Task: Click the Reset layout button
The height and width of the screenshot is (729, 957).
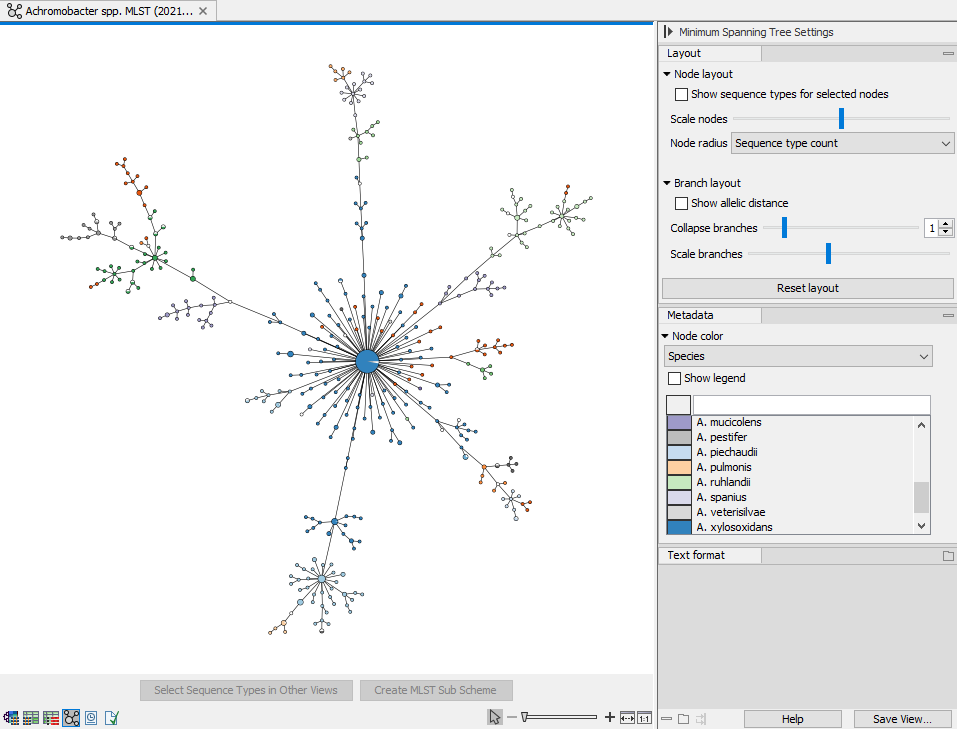Action: [807, 288]
